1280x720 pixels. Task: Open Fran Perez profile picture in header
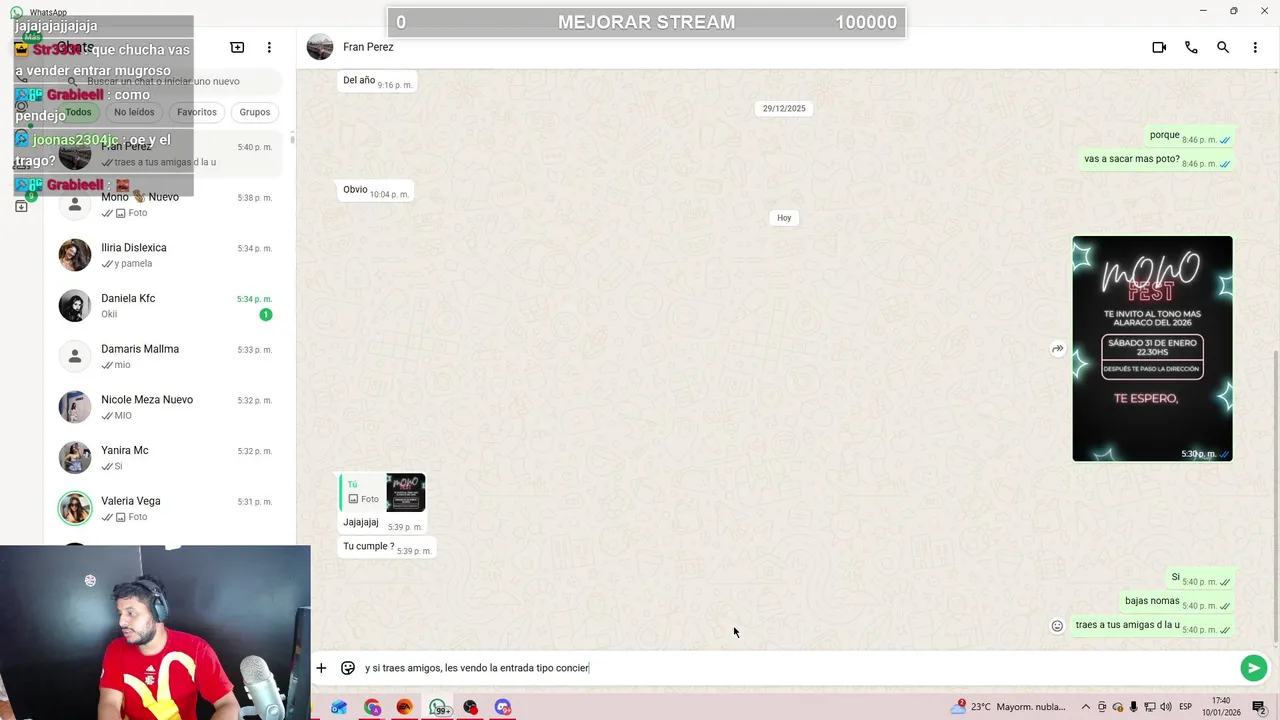coord(320,47)
